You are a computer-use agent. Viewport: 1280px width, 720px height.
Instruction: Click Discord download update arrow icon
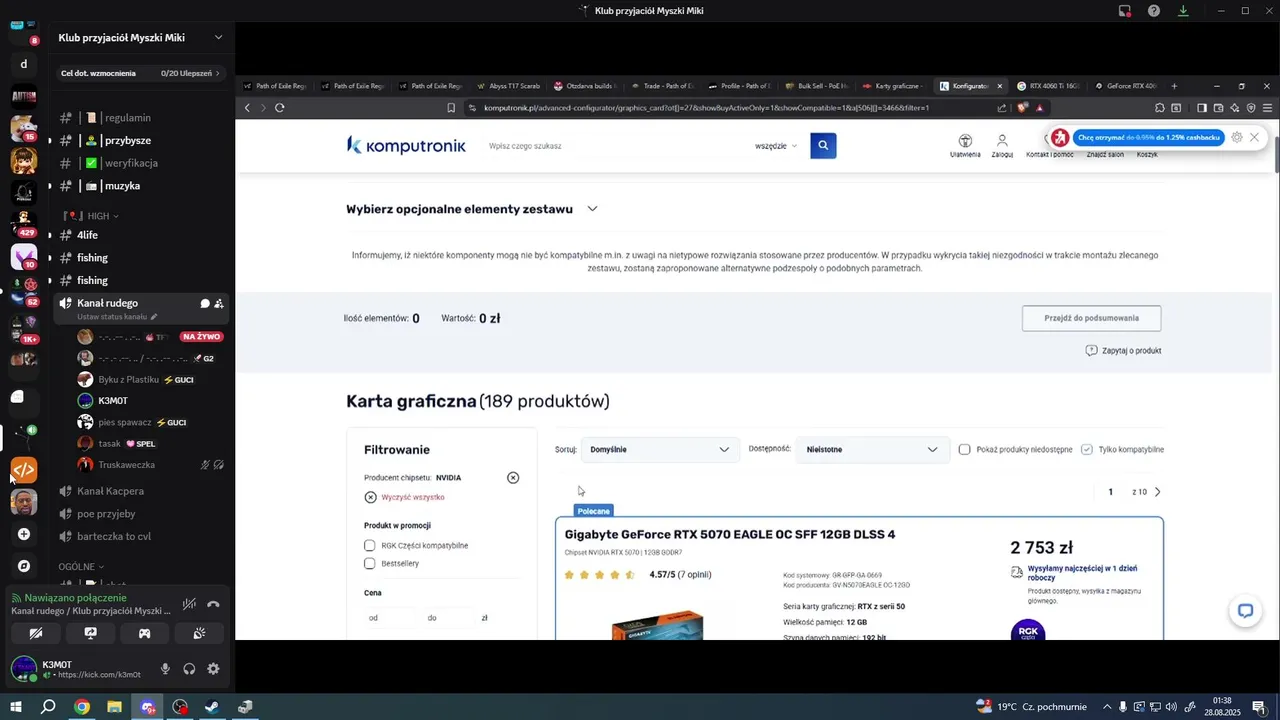point(1183,11)
